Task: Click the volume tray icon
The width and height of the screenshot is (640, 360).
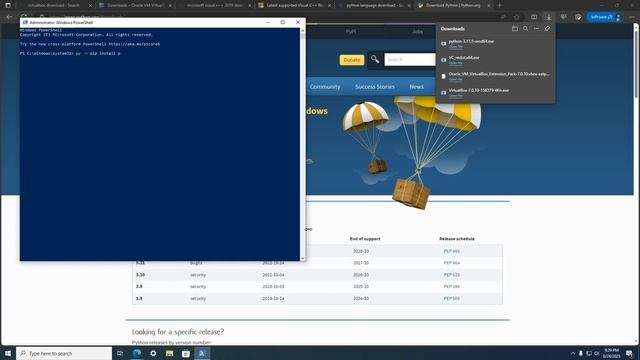Action: (597, 353)
